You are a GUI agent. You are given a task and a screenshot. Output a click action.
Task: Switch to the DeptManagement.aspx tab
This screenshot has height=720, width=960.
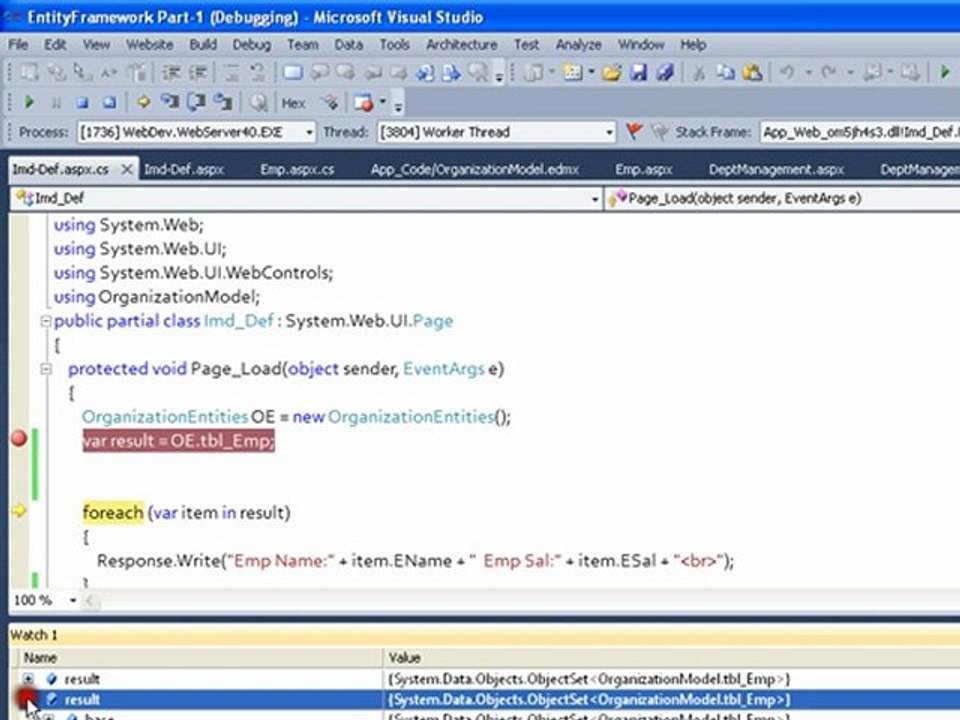point(776,170)
